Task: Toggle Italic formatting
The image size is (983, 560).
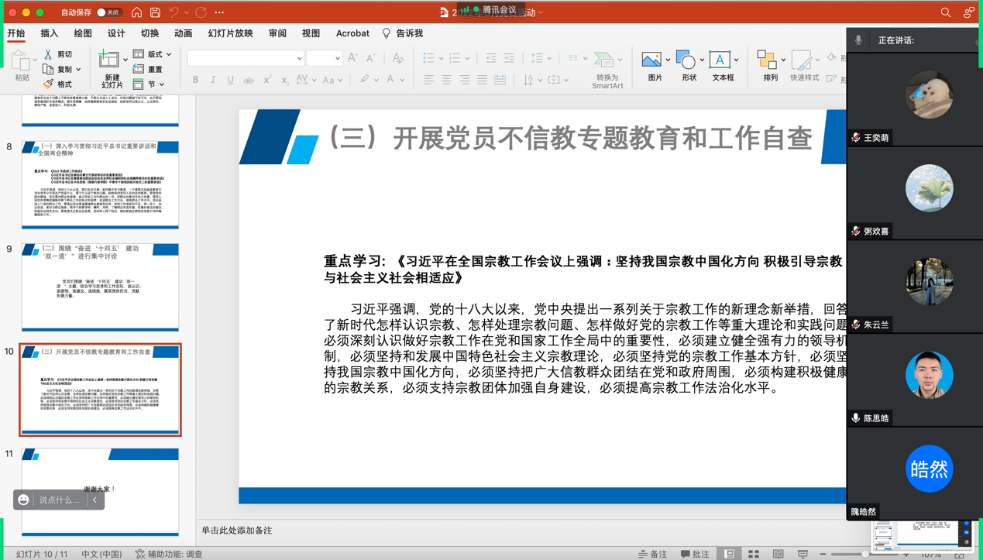Action: [x=213, y=80]
